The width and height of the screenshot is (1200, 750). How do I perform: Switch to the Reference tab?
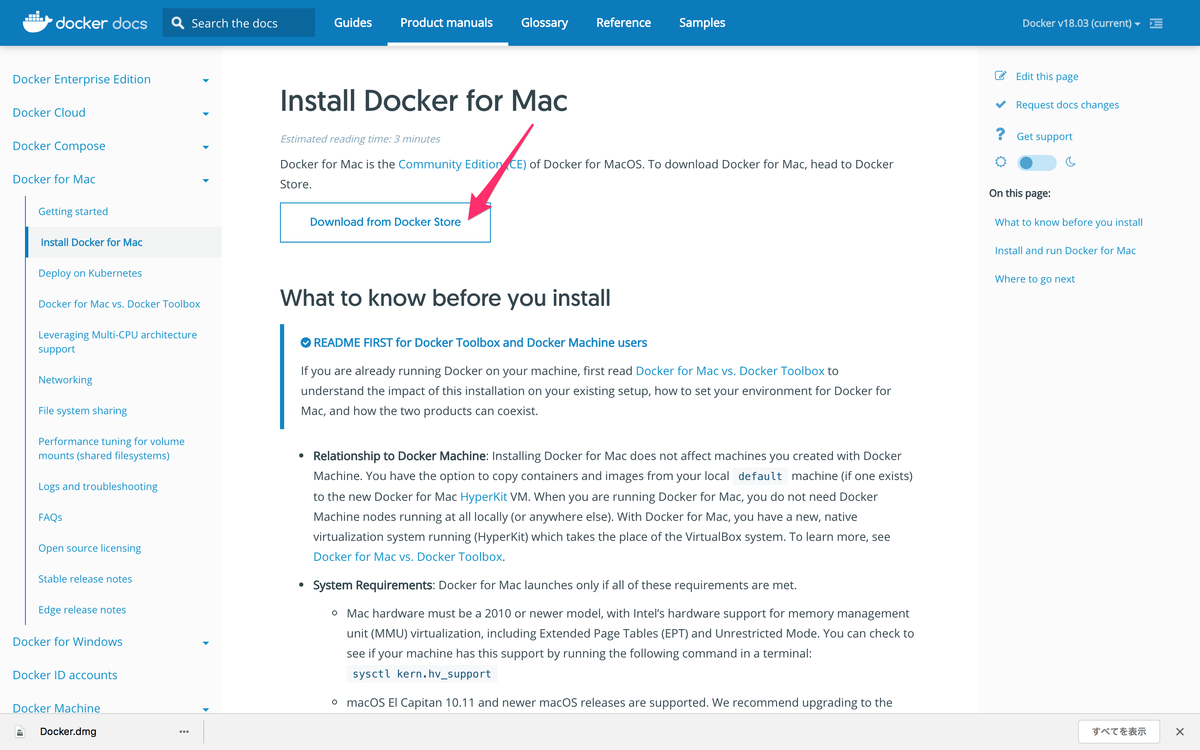623,22
